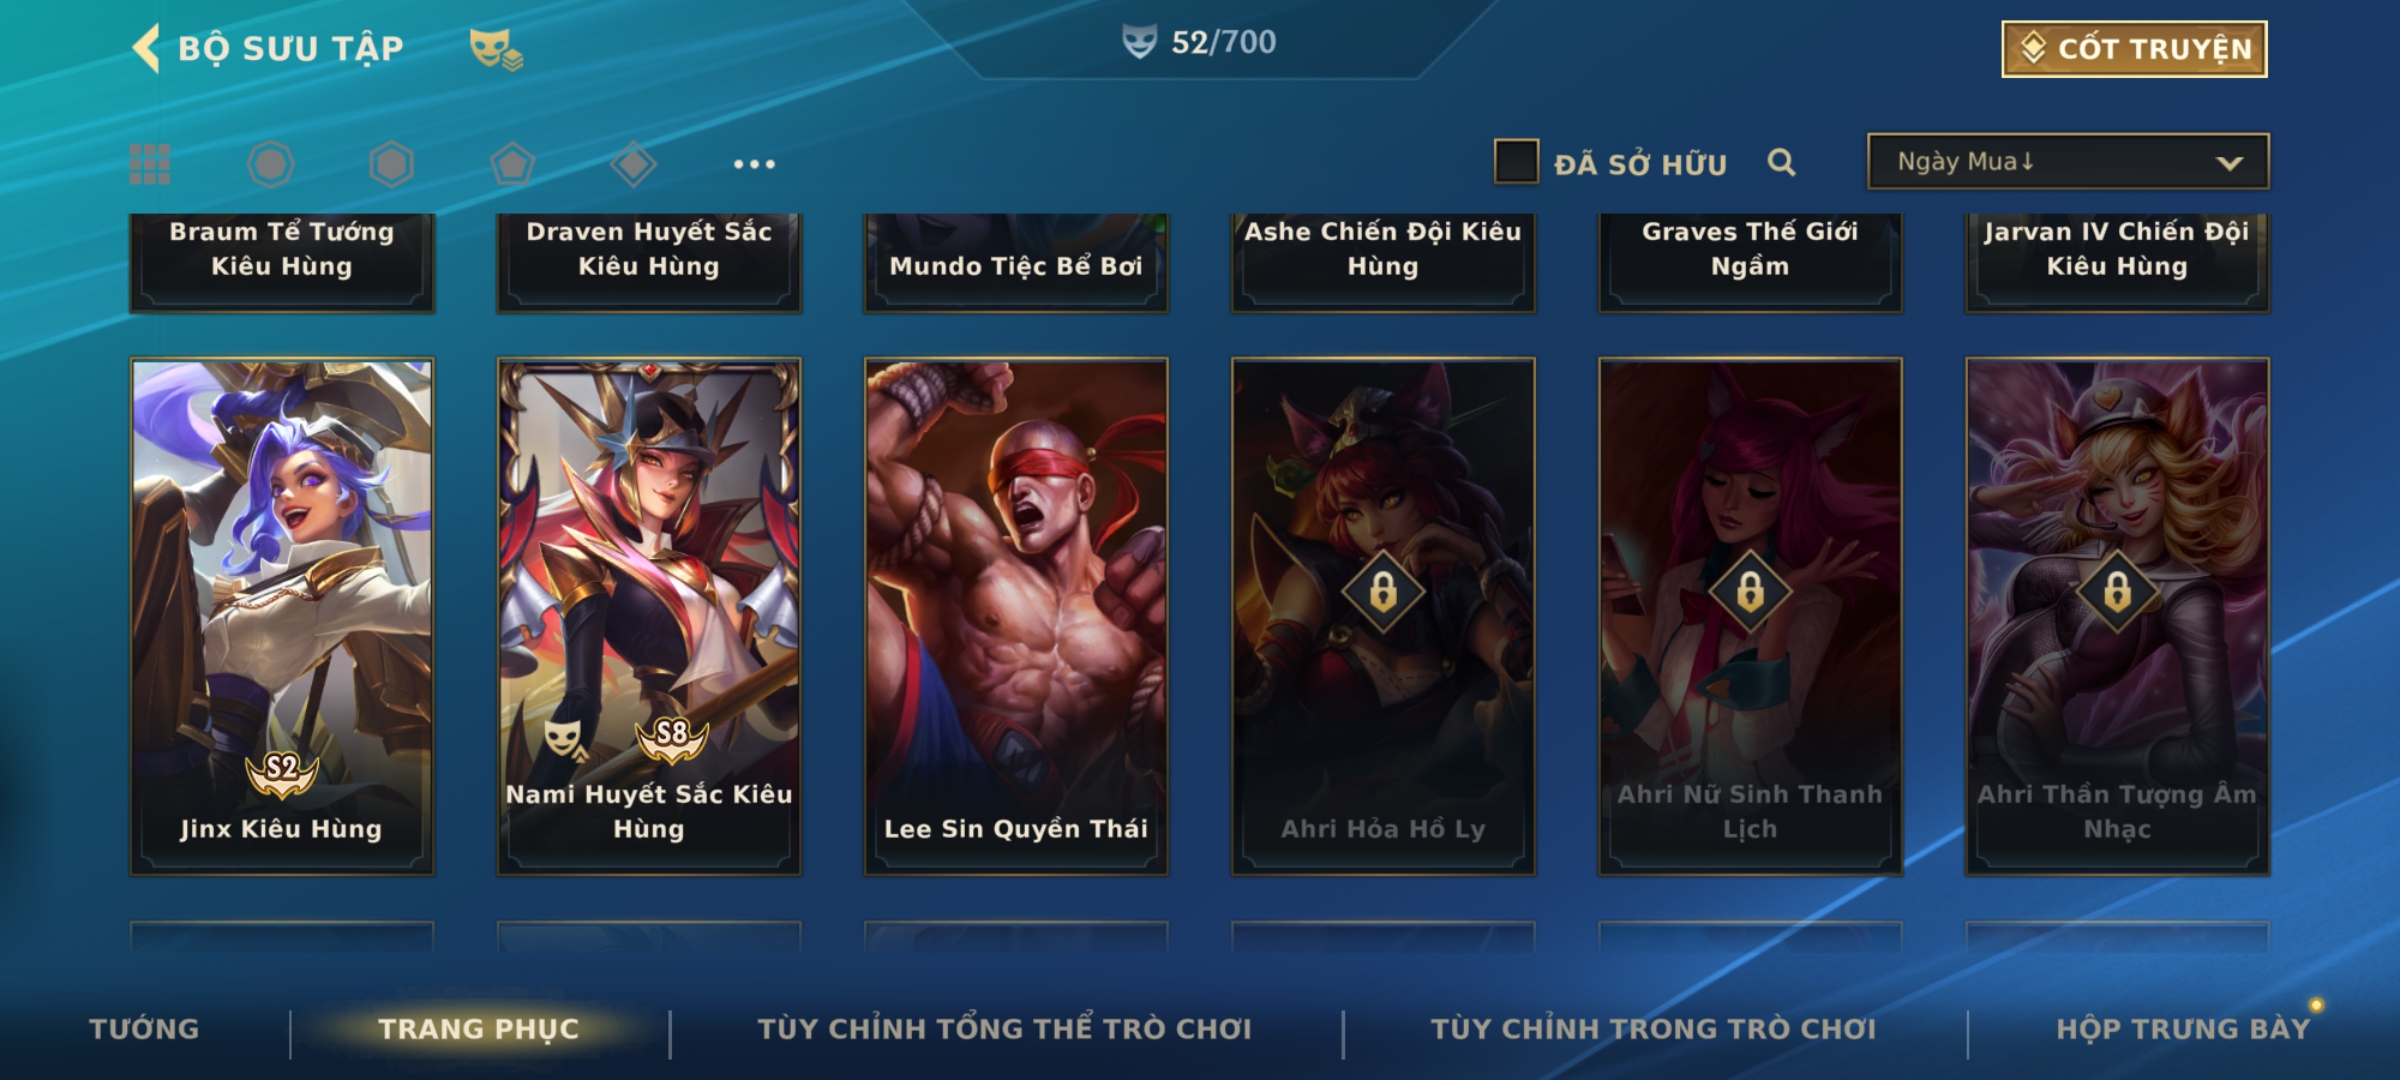Open the Tùy Chỉnh Trong Trò Chơi tab
This screenshot has height=1080, width=2400.
click(x=1654, y=1028)
